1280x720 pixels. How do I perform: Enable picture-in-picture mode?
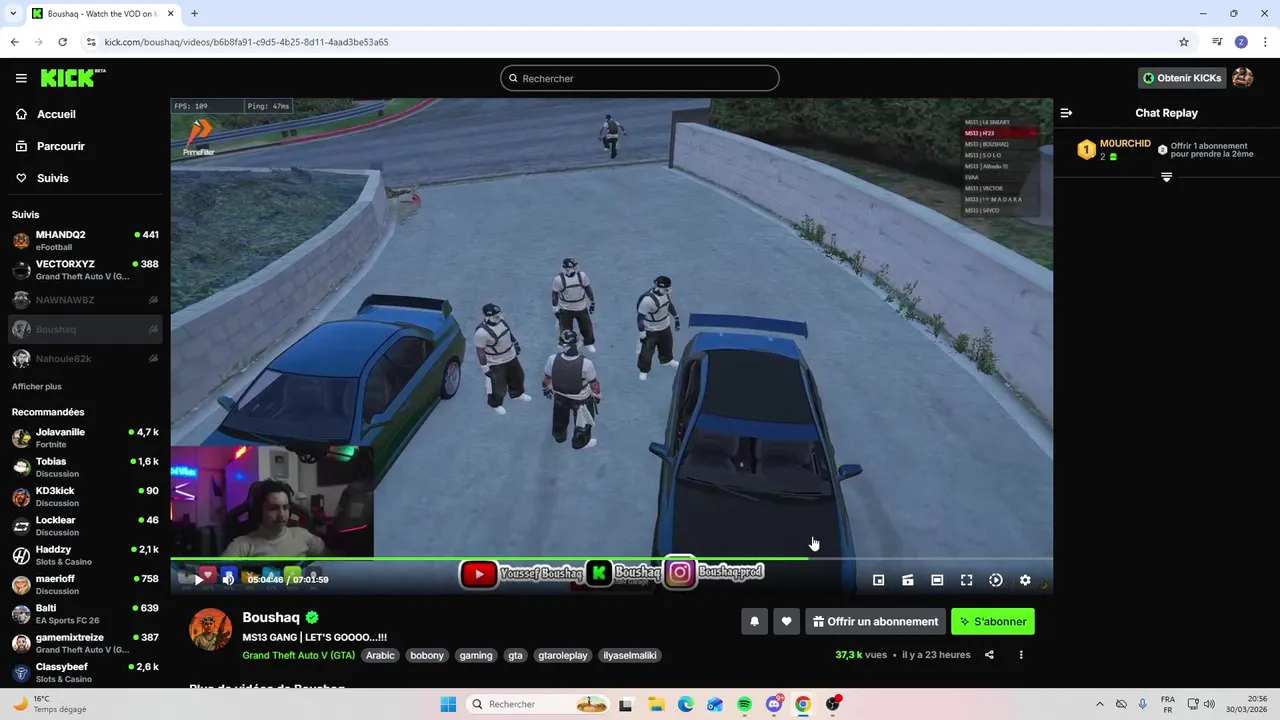click(879, 580)
